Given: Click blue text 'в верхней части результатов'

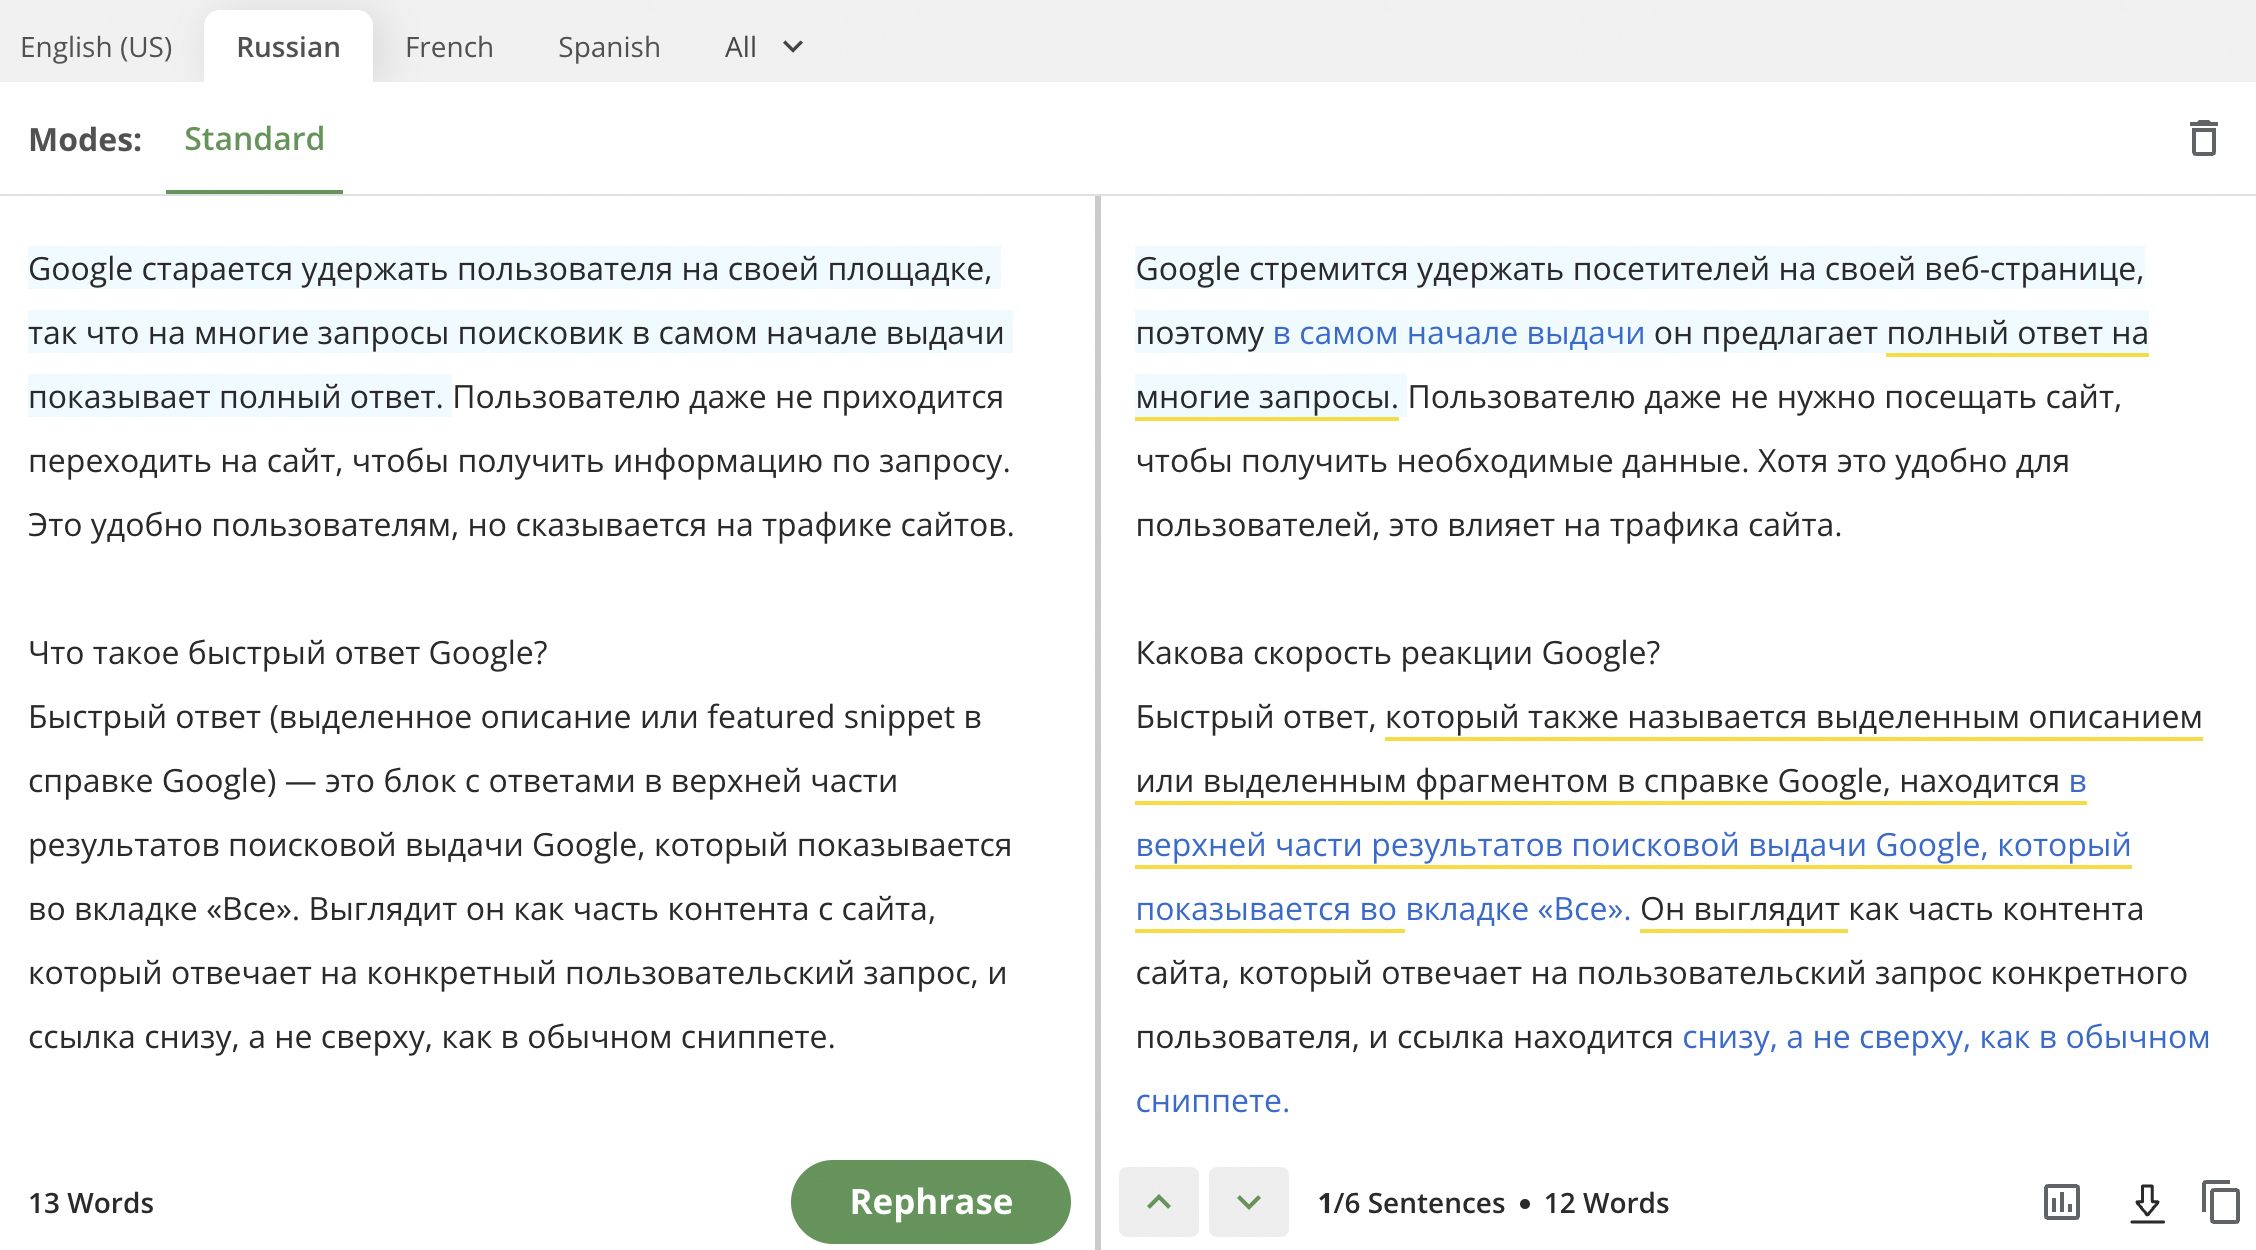Looking at the screenshot, I should (1400, 845).
